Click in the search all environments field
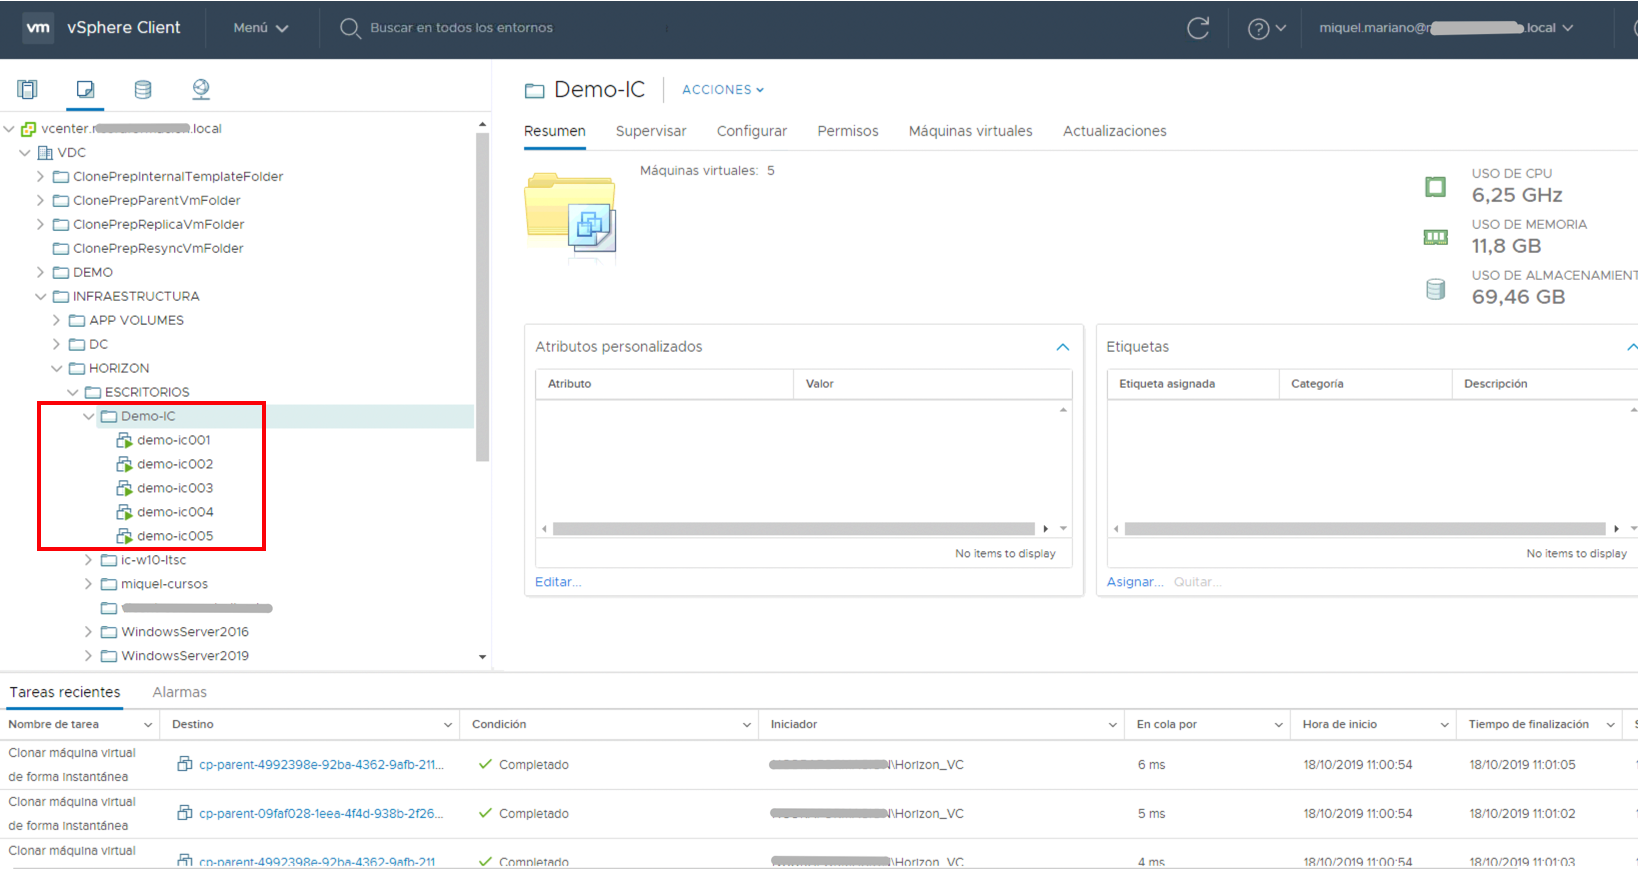 (x=461, y=28)
